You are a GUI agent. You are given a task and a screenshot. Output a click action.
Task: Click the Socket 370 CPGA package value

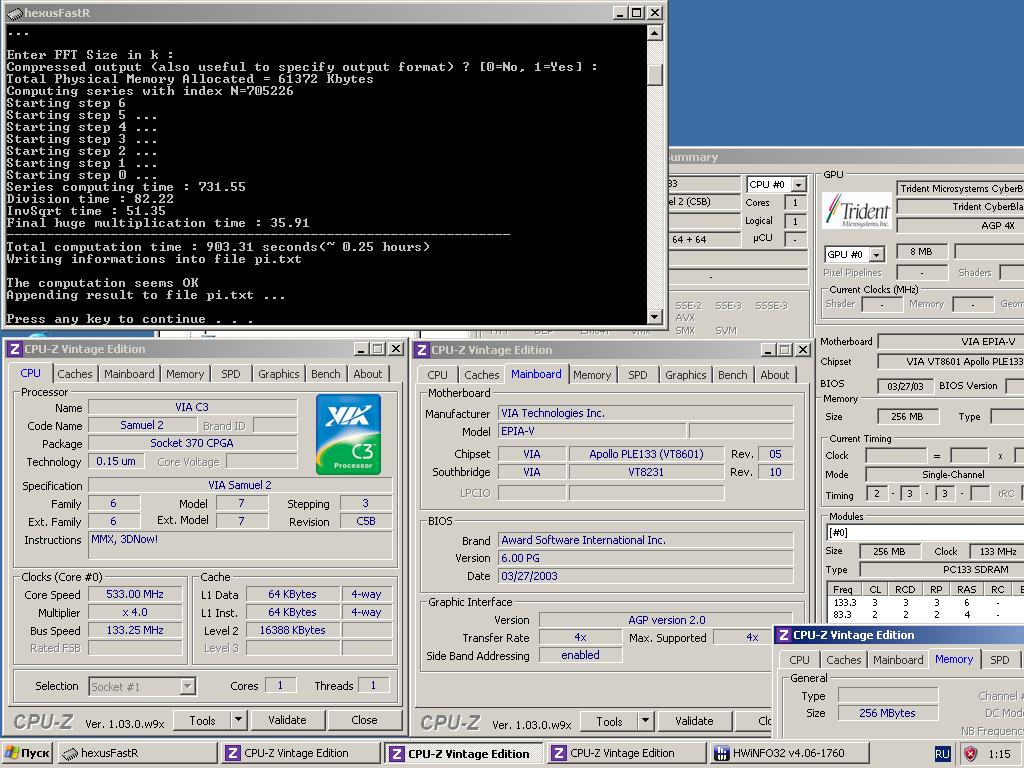(x=192, y=443)
